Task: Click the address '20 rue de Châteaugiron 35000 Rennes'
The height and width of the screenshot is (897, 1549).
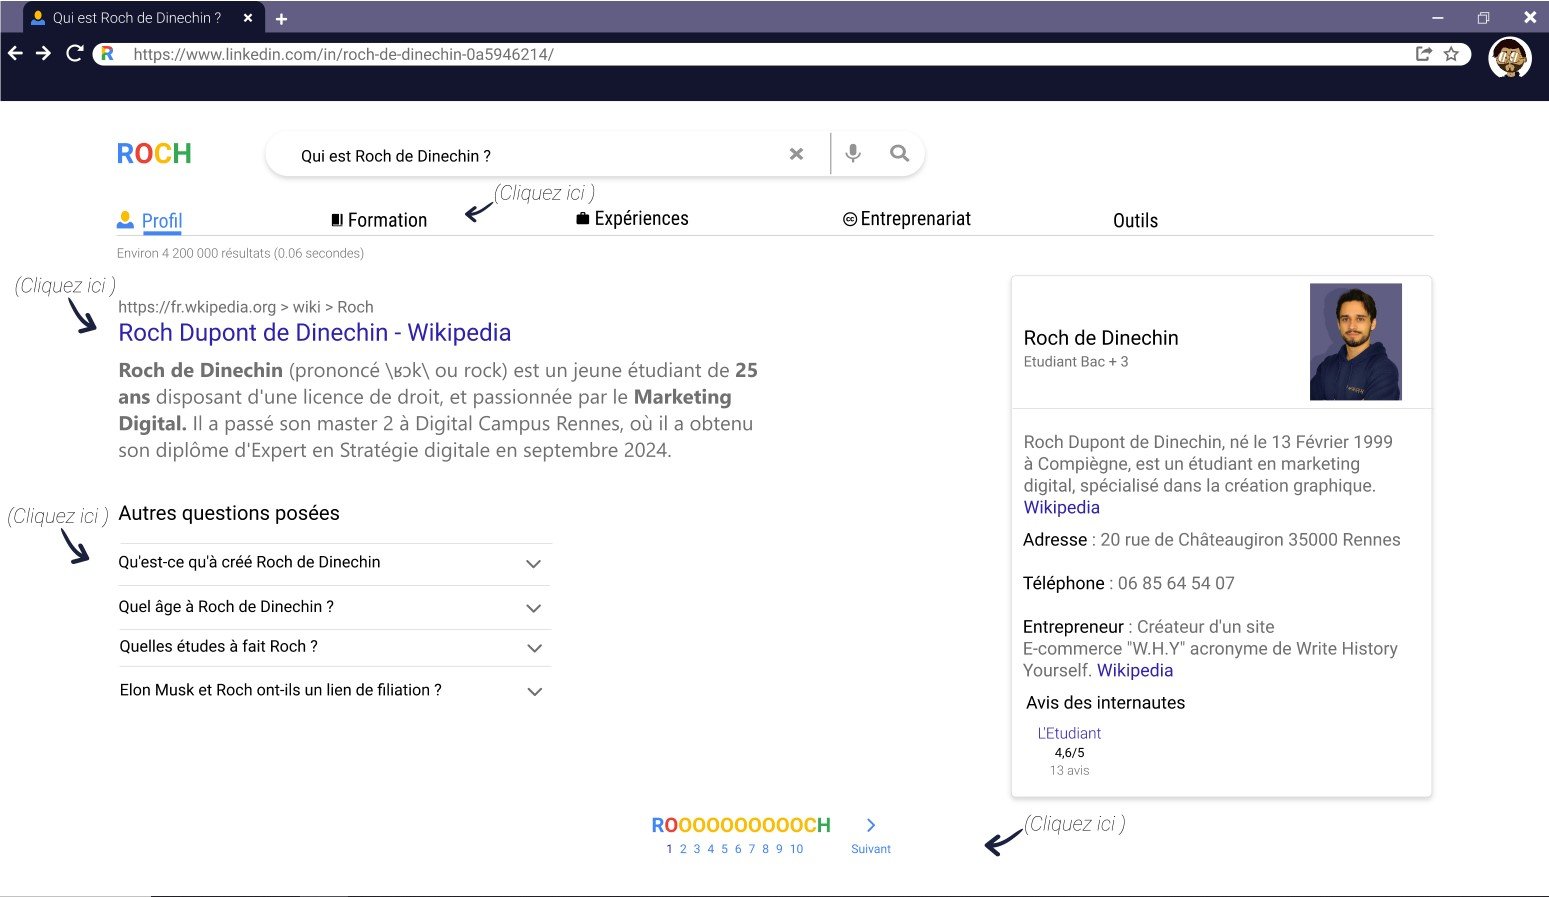Action: (1250, 540)
